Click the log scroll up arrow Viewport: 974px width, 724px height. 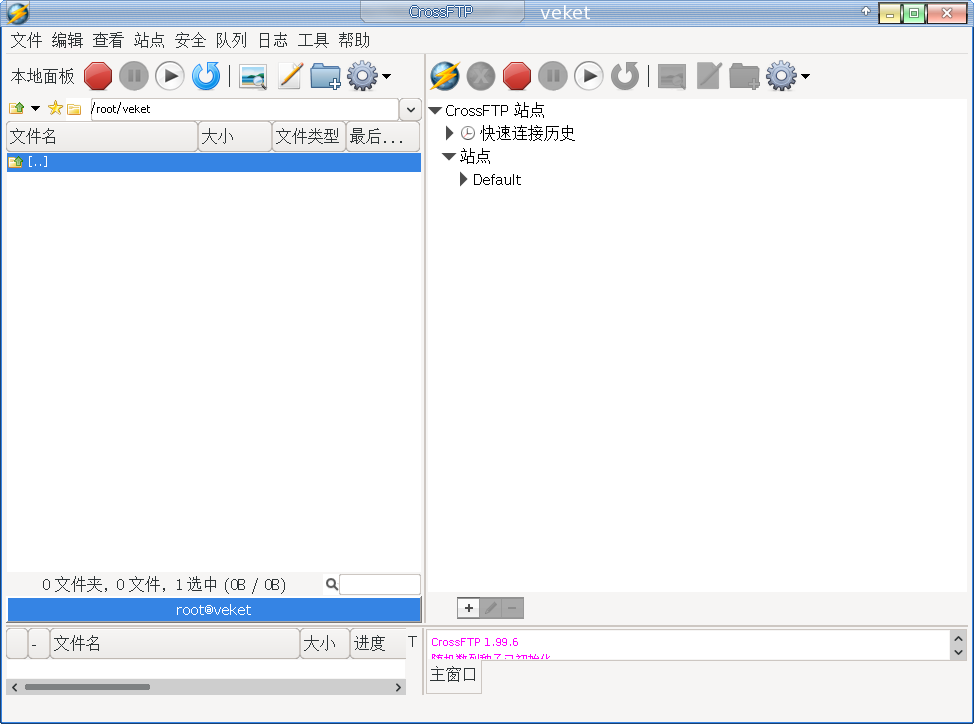coord(958,638)
